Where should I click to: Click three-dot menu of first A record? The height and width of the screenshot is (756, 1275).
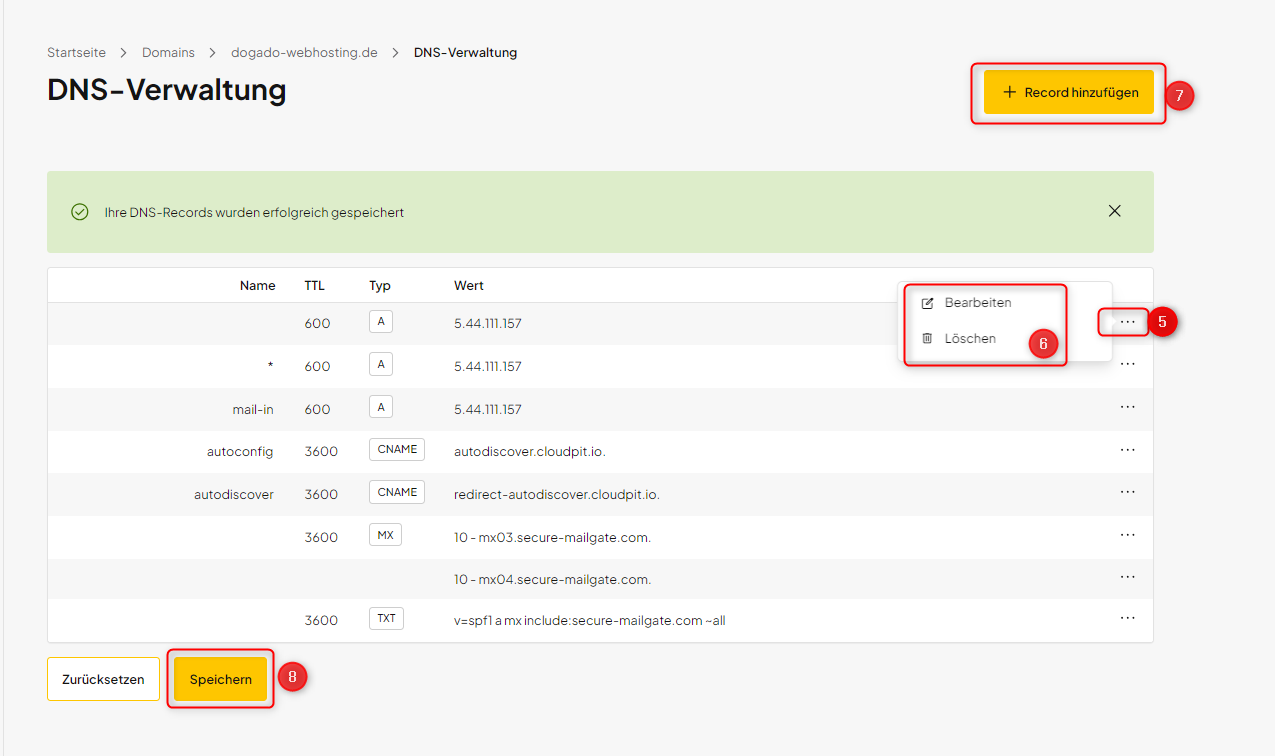1127,322
